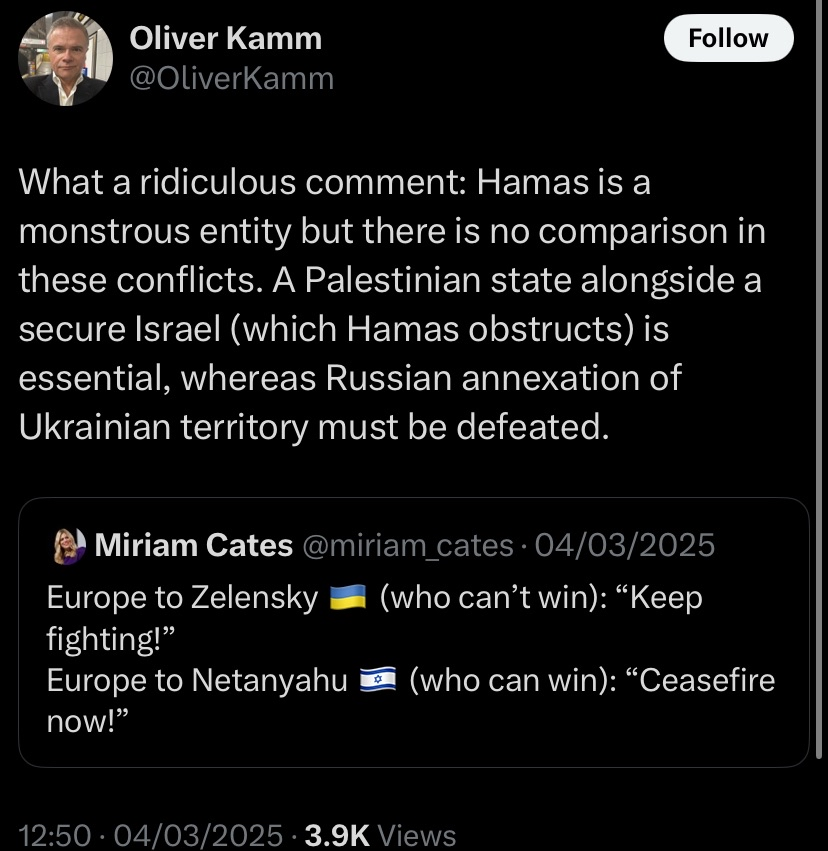
Task: Click the 12:50 post timestamp
Action: coord(55,835)
